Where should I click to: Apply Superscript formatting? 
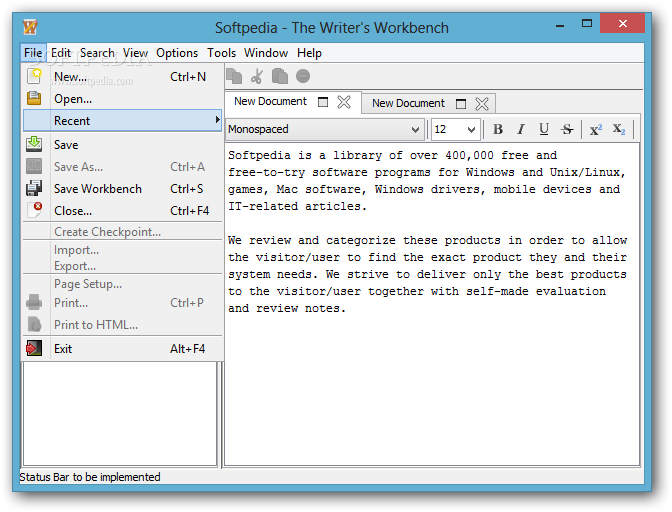tap(596, 129)
